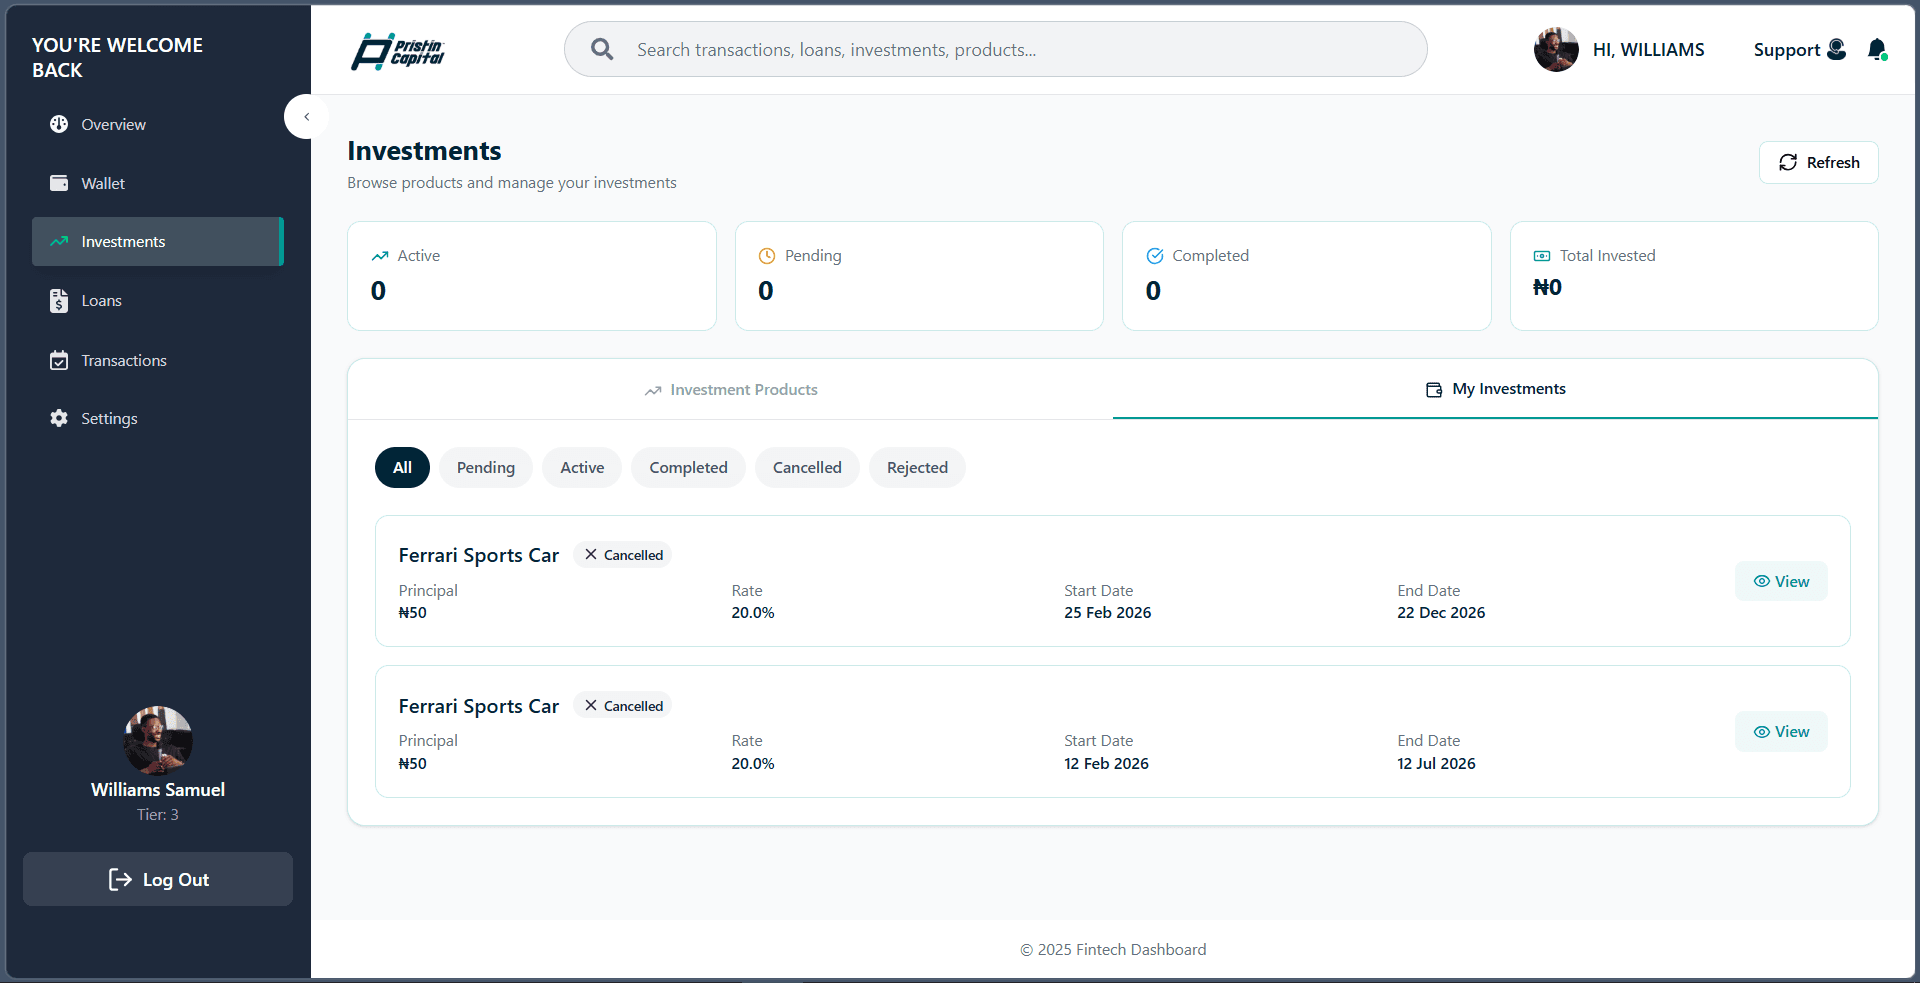The image size is (1920, 983).
Task: Click the Completed card checkmark icon
Action: 1155,256
